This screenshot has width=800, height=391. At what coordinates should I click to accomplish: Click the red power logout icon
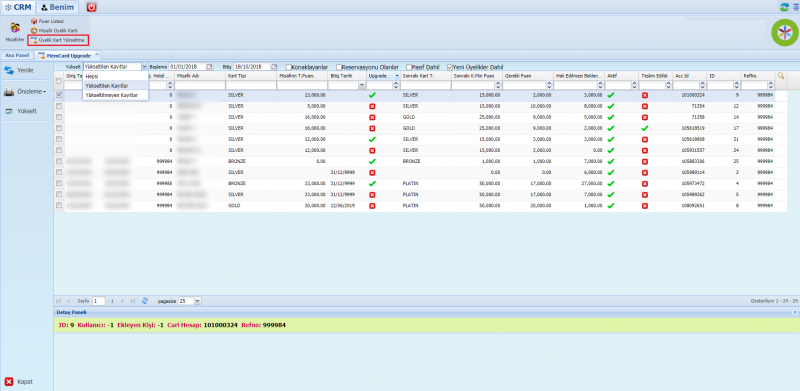coord(92,7)
